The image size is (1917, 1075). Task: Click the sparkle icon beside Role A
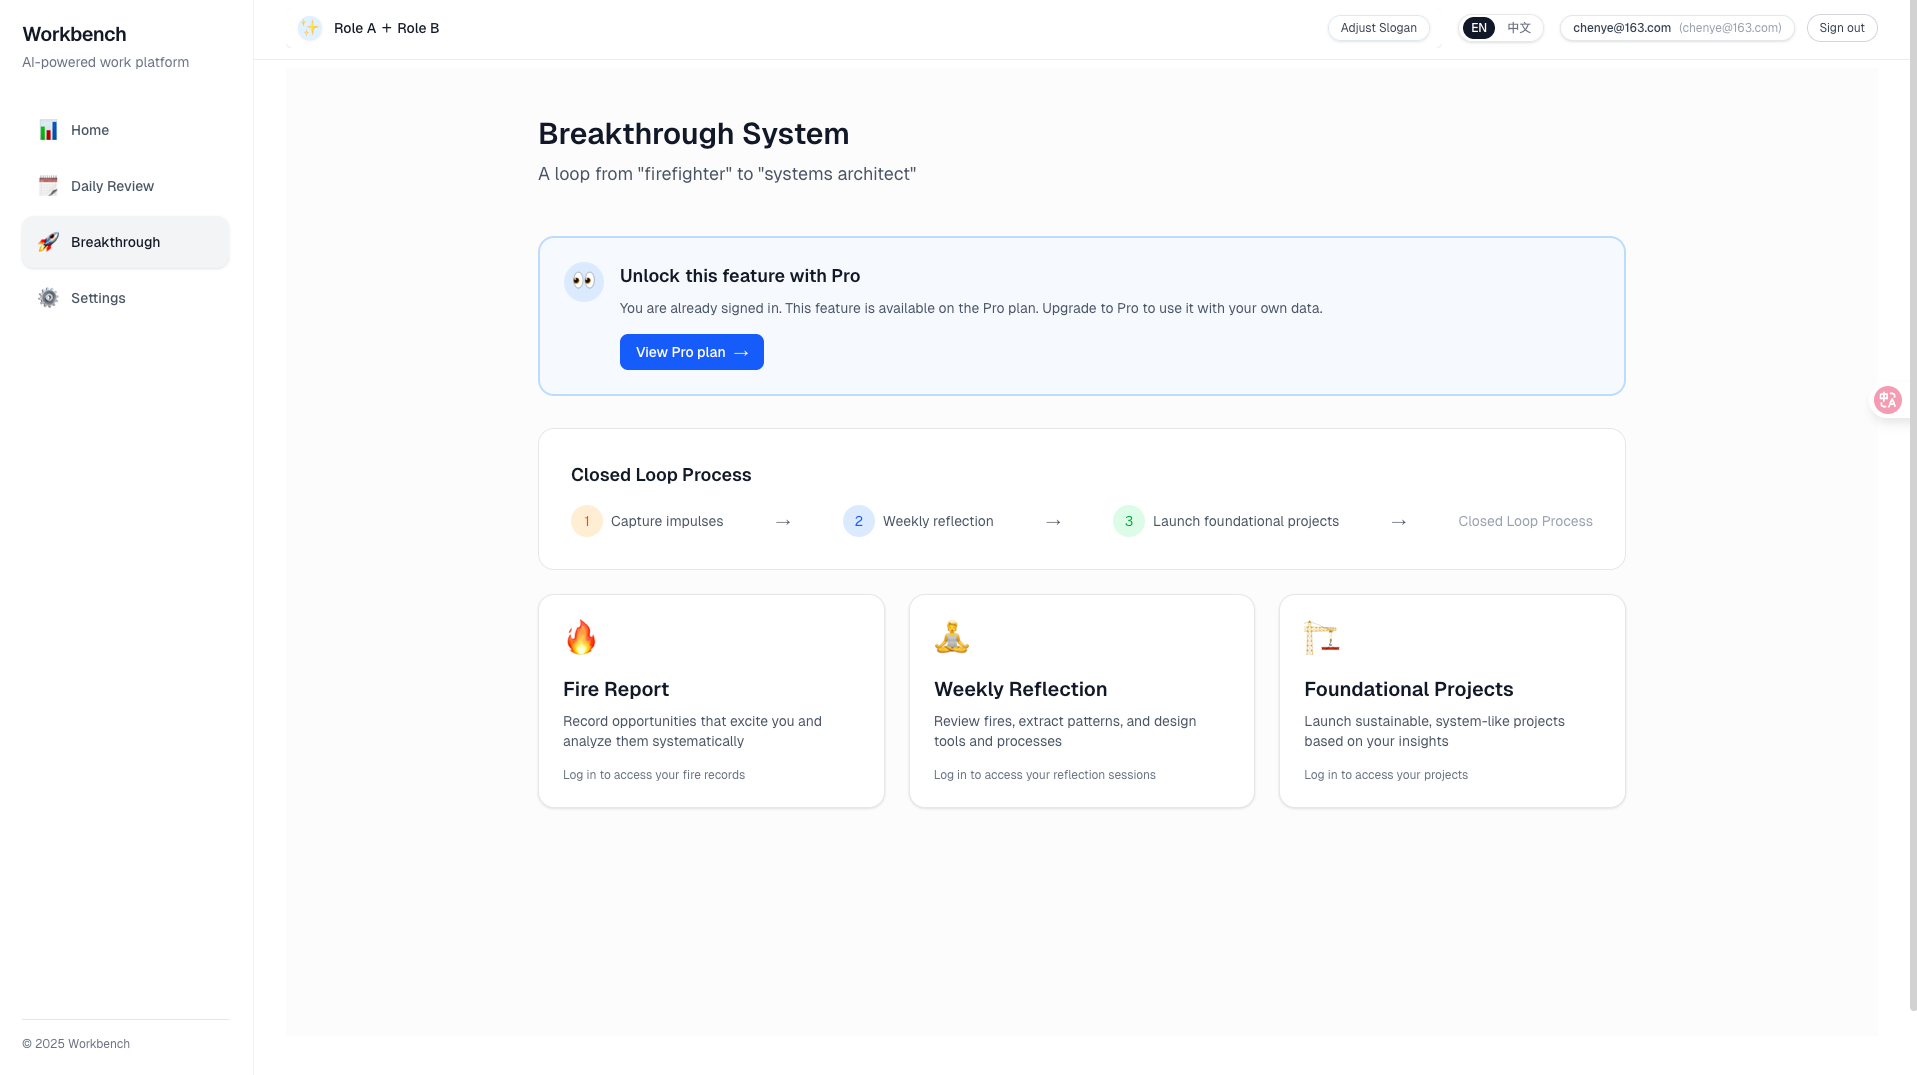pyautogui.click(x=310, y=28)
